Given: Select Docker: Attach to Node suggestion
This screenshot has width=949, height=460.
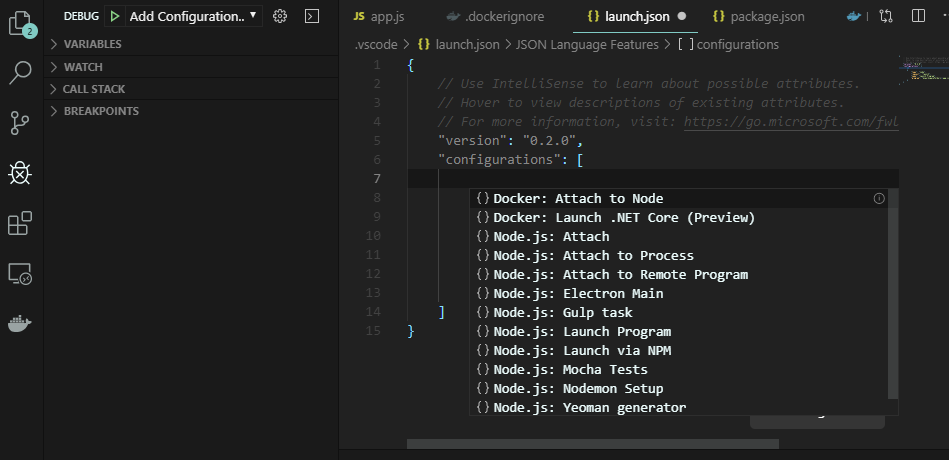Looking at the screenshot, I should click(x=680, y=199).
